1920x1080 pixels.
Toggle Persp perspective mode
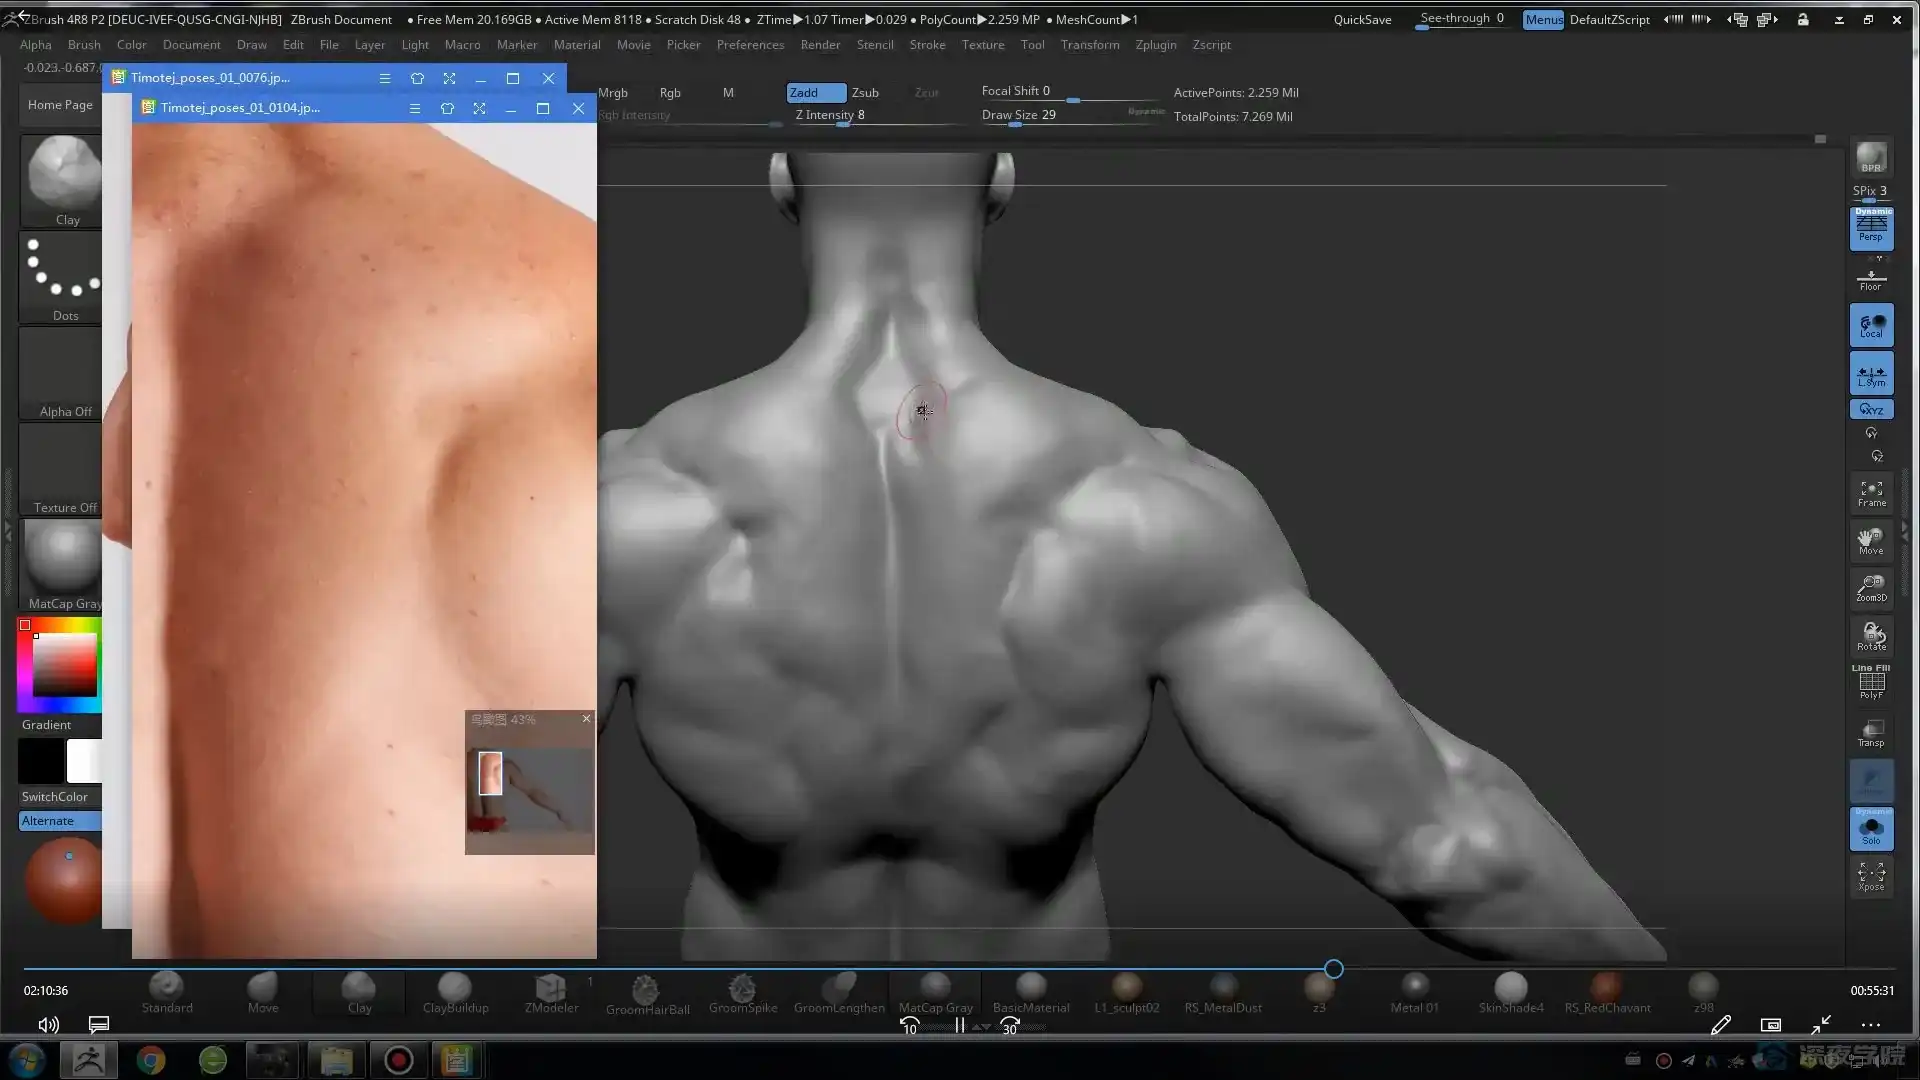click(1871, 228)
